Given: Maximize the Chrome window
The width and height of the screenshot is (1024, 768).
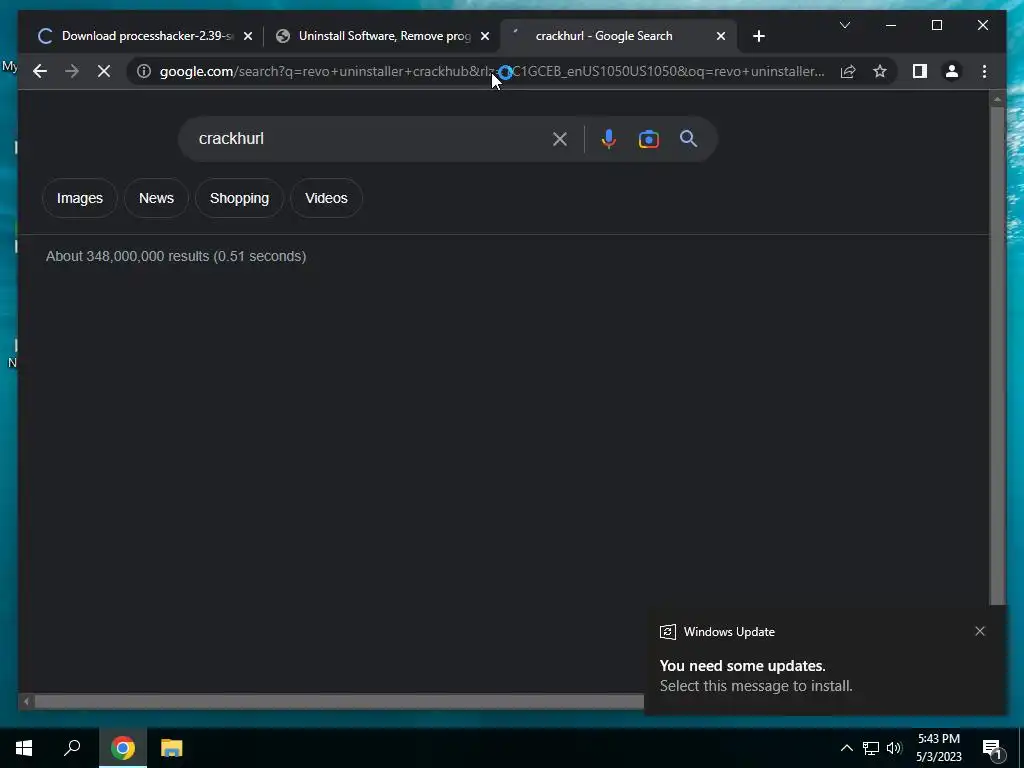Looking at the screenshot, I should [x=936, y=25].
